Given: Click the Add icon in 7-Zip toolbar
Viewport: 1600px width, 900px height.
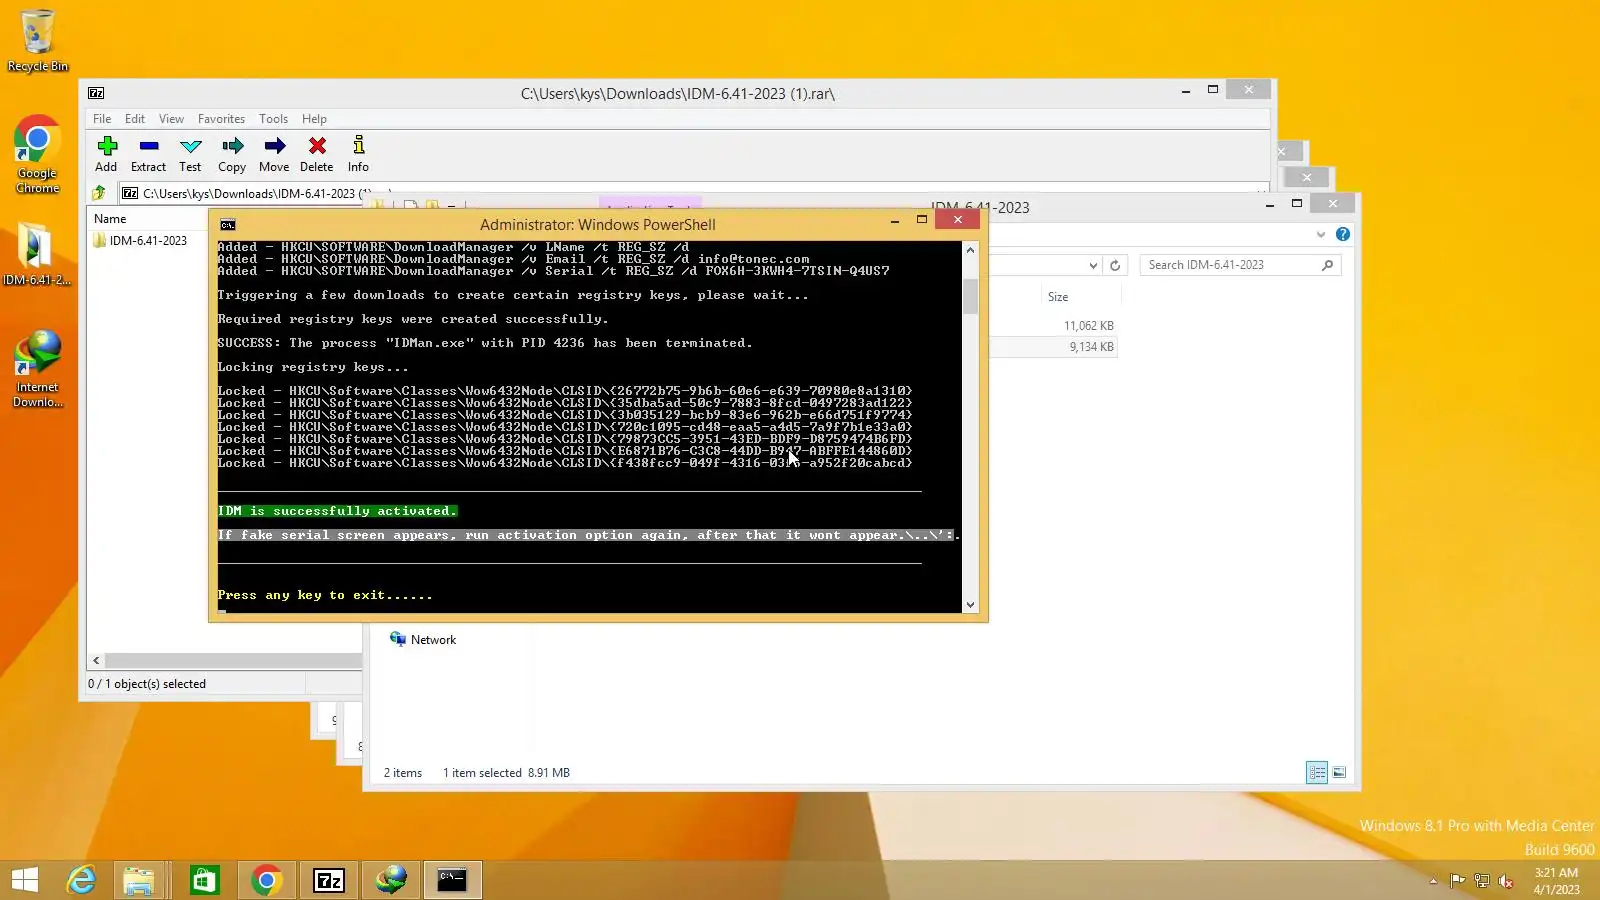Looking at the screenshot, I should coord(107,146).
